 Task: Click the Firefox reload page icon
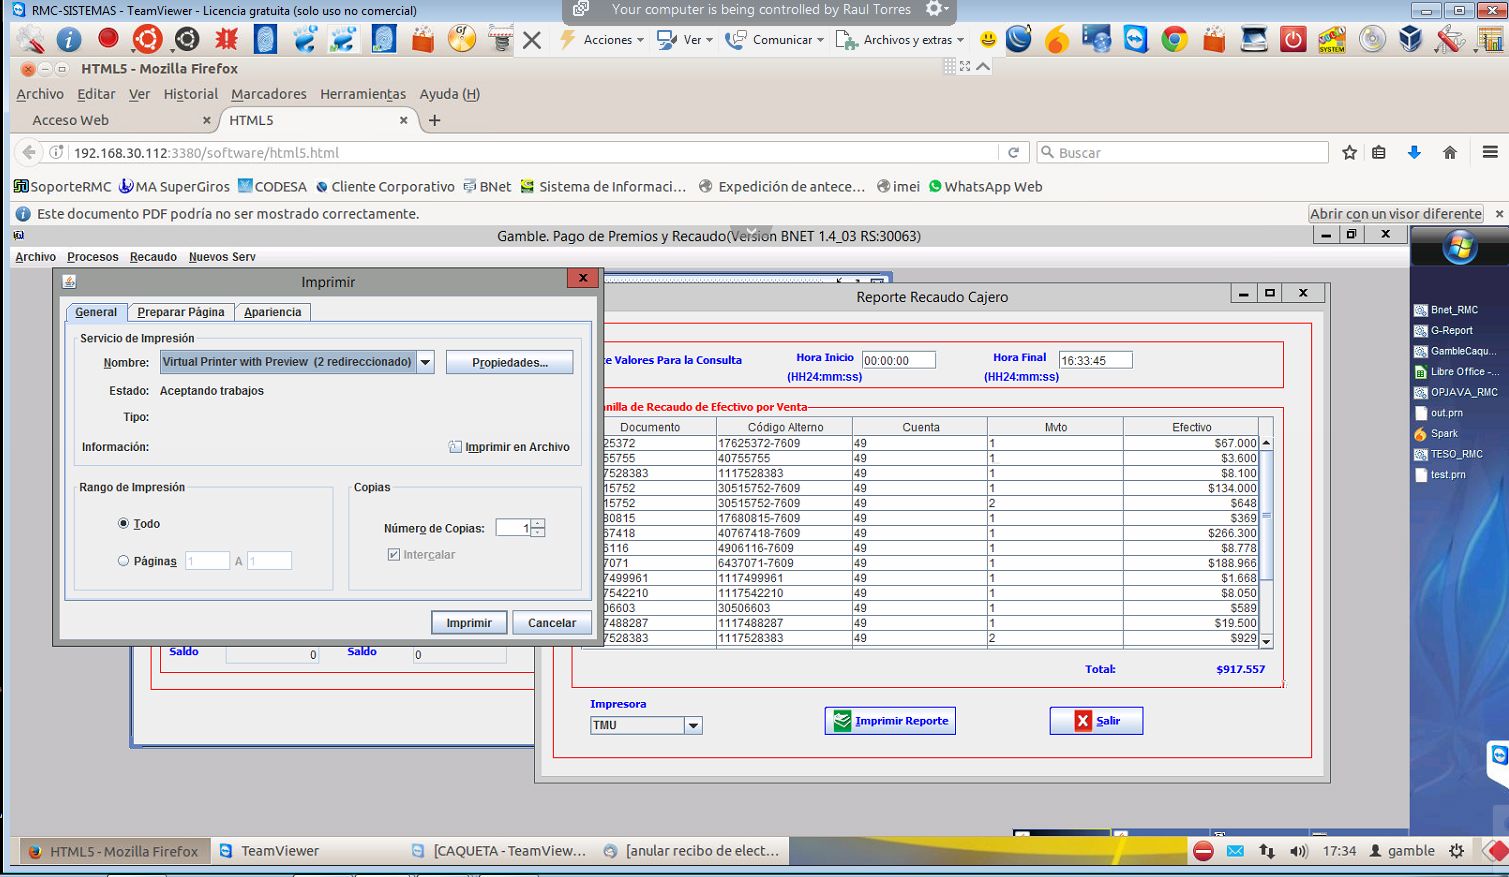1013,153
